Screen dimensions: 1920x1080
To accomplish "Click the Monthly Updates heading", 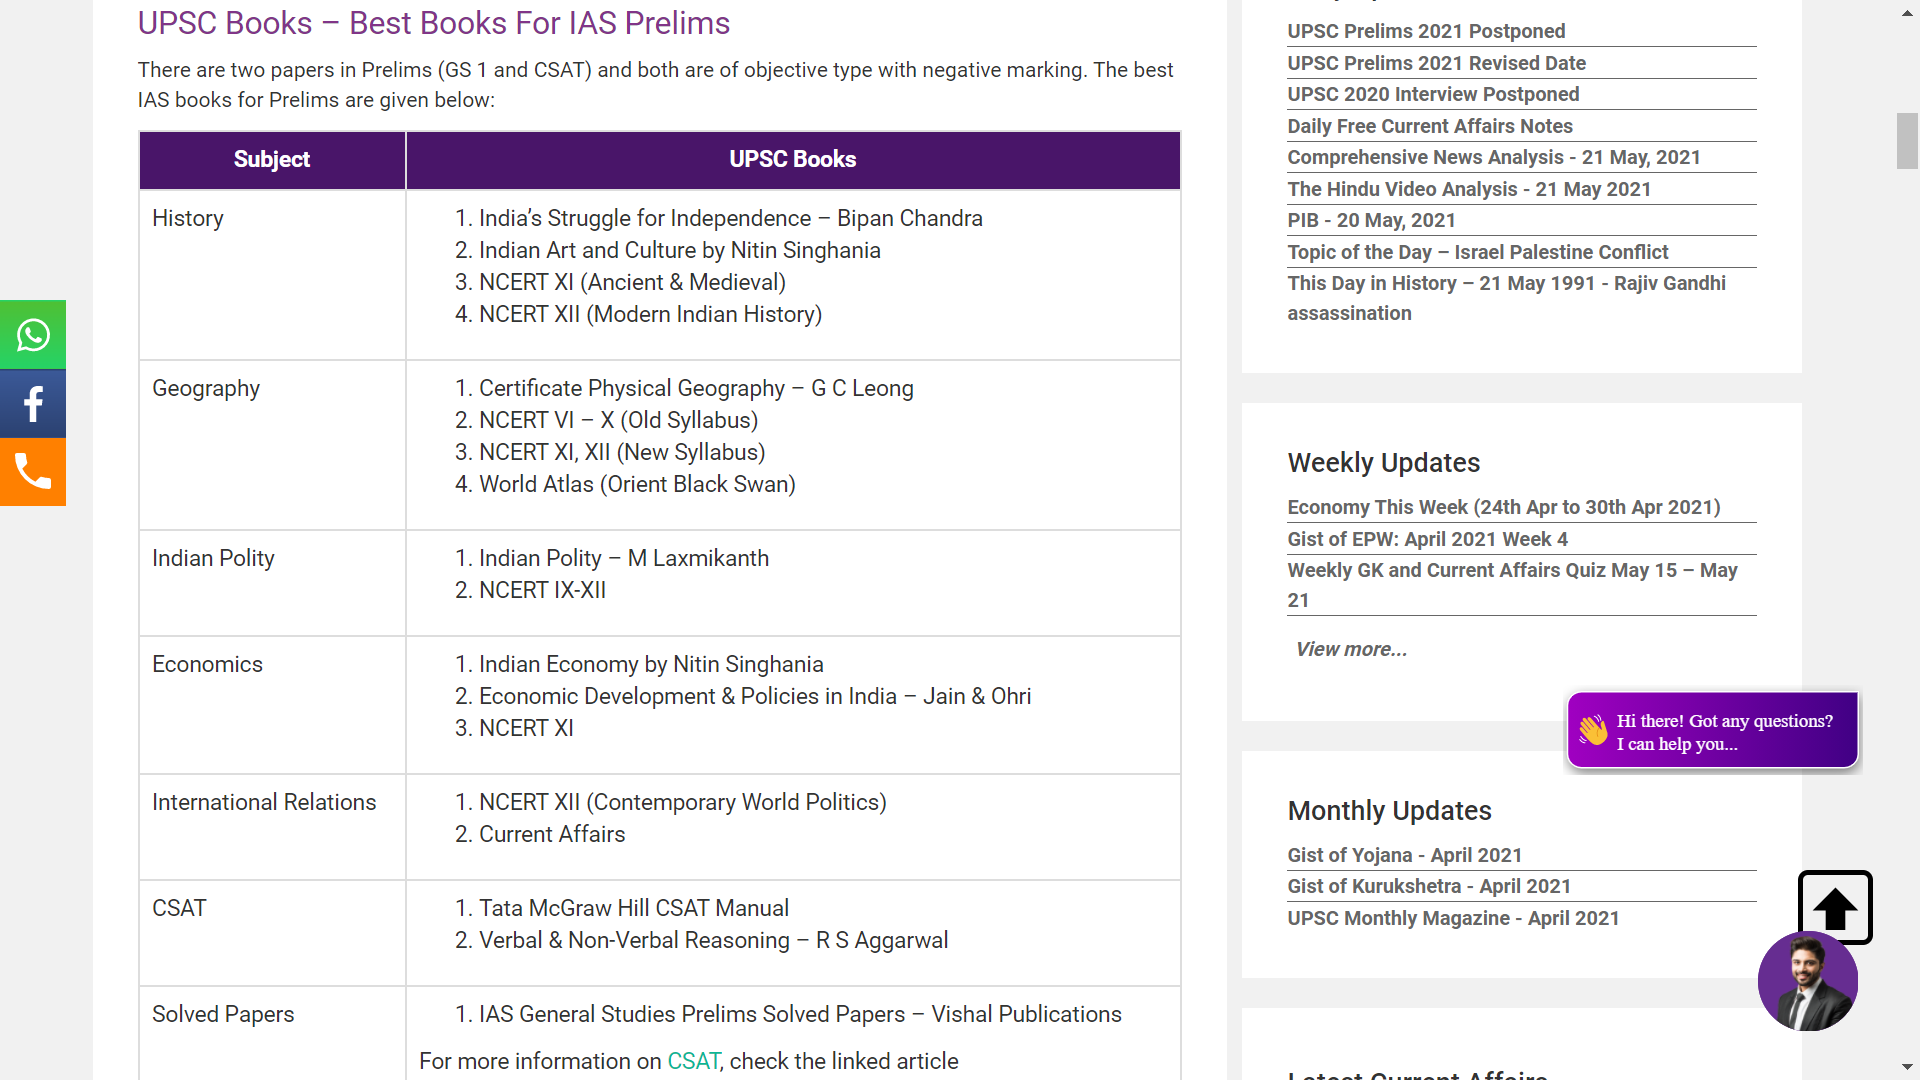I will 1389,811.
